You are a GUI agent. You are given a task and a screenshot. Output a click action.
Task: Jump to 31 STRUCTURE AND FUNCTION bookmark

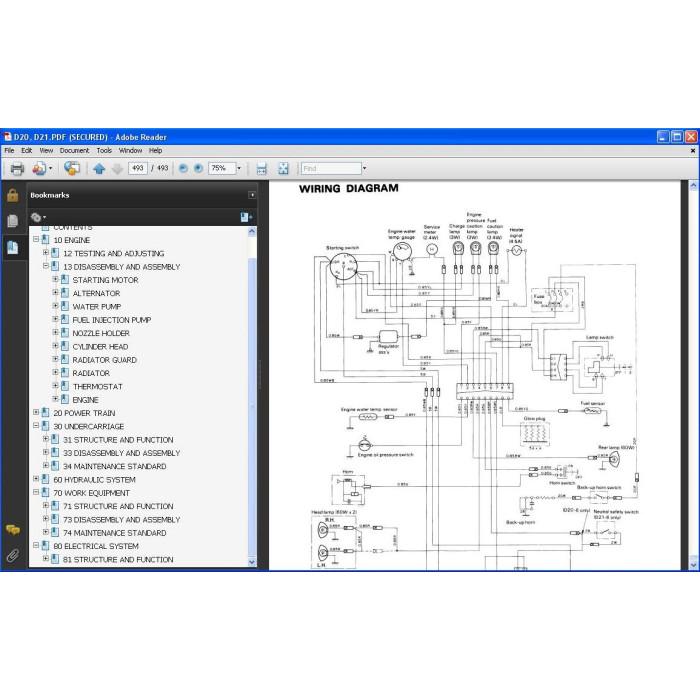pos(118,440)
